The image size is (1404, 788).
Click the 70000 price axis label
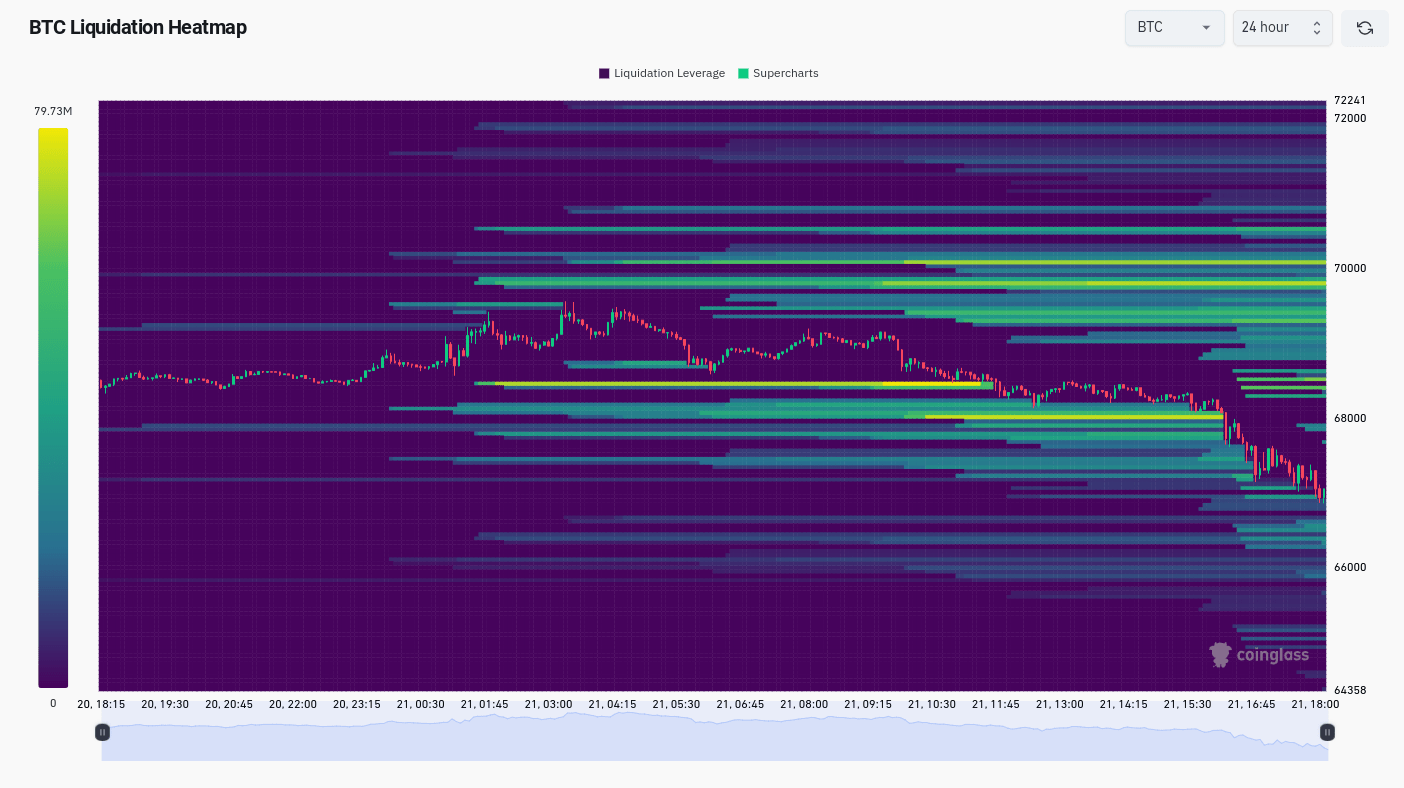click(x=1350, y=268)
